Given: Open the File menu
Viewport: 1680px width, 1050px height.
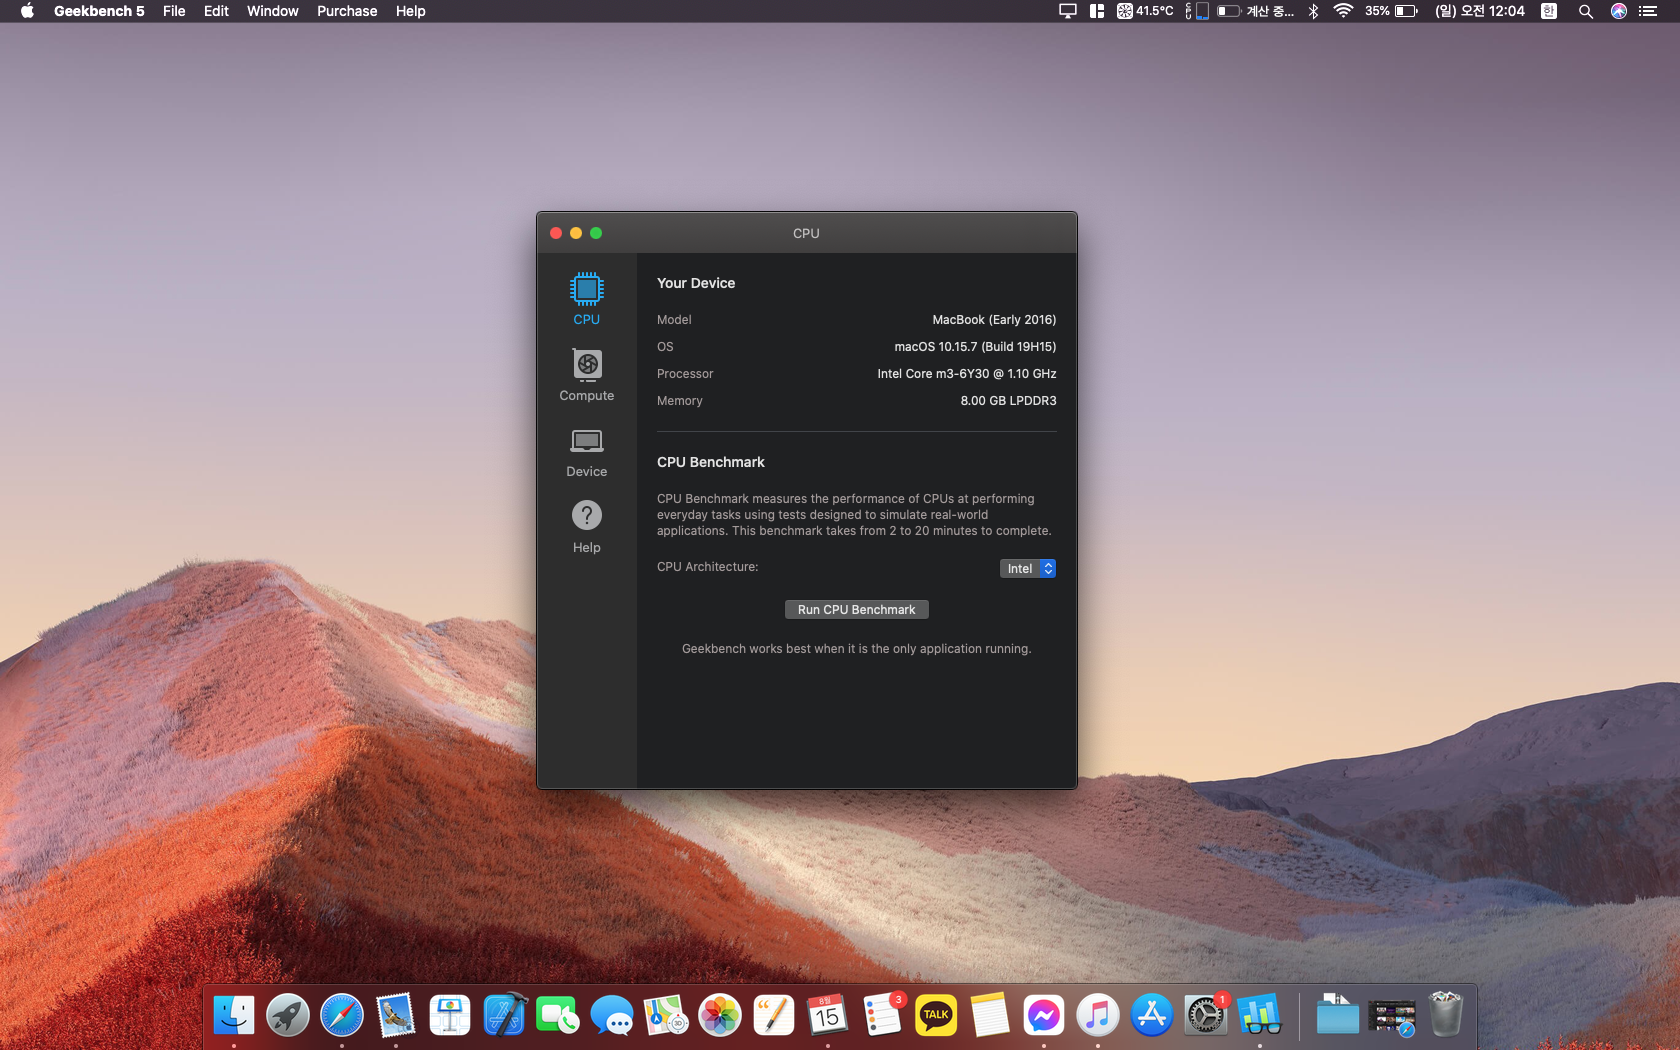Looking at the screenshot, I should [x=174, y=11].
